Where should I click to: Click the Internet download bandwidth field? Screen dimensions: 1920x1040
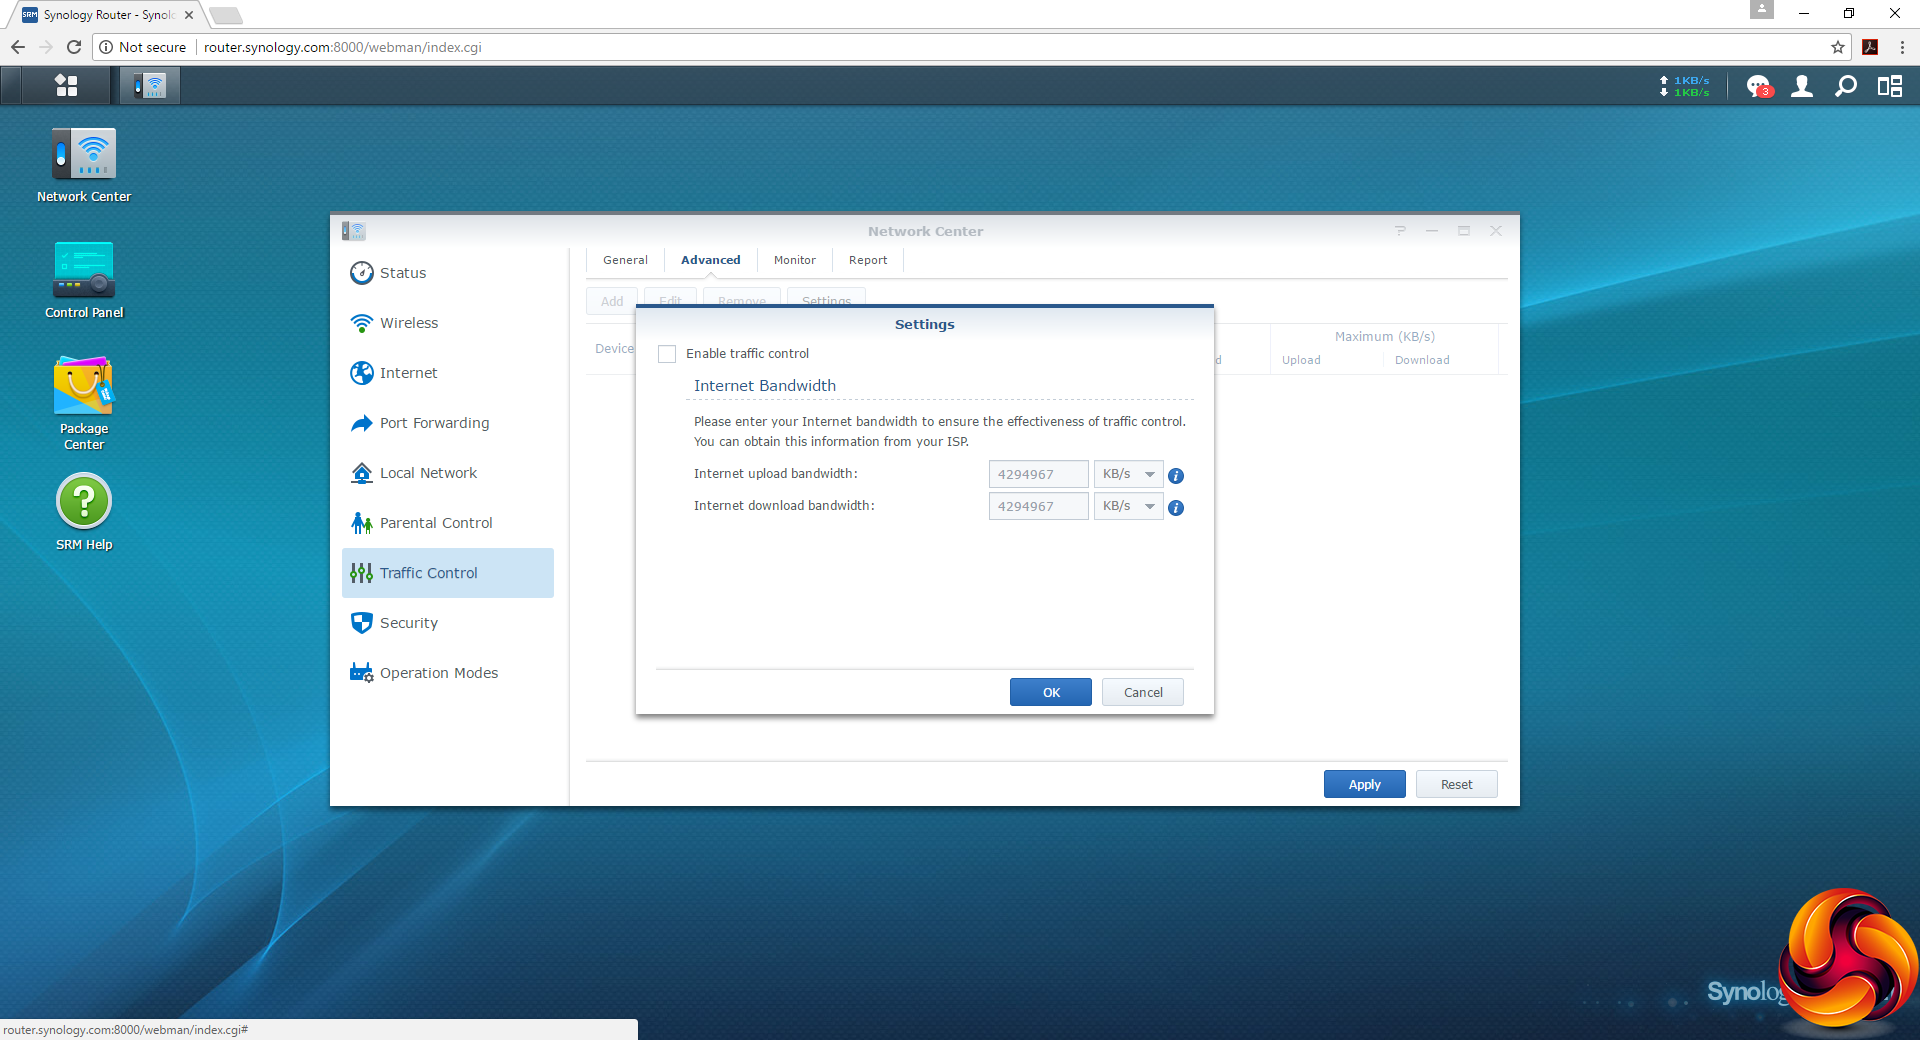coord(1038,507)
